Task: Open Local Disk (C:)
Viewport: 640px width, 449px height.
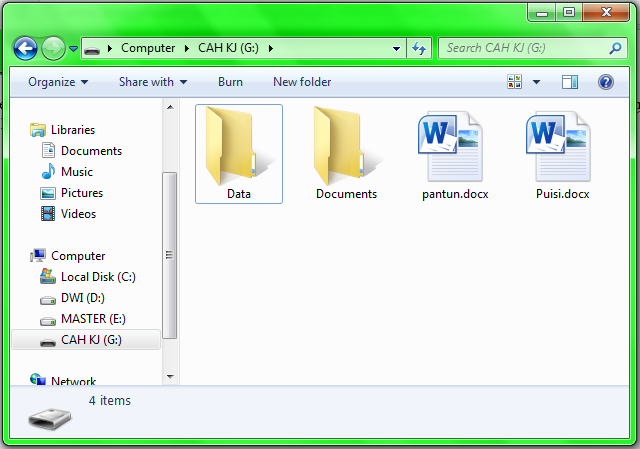Action: tap(98, 277)
